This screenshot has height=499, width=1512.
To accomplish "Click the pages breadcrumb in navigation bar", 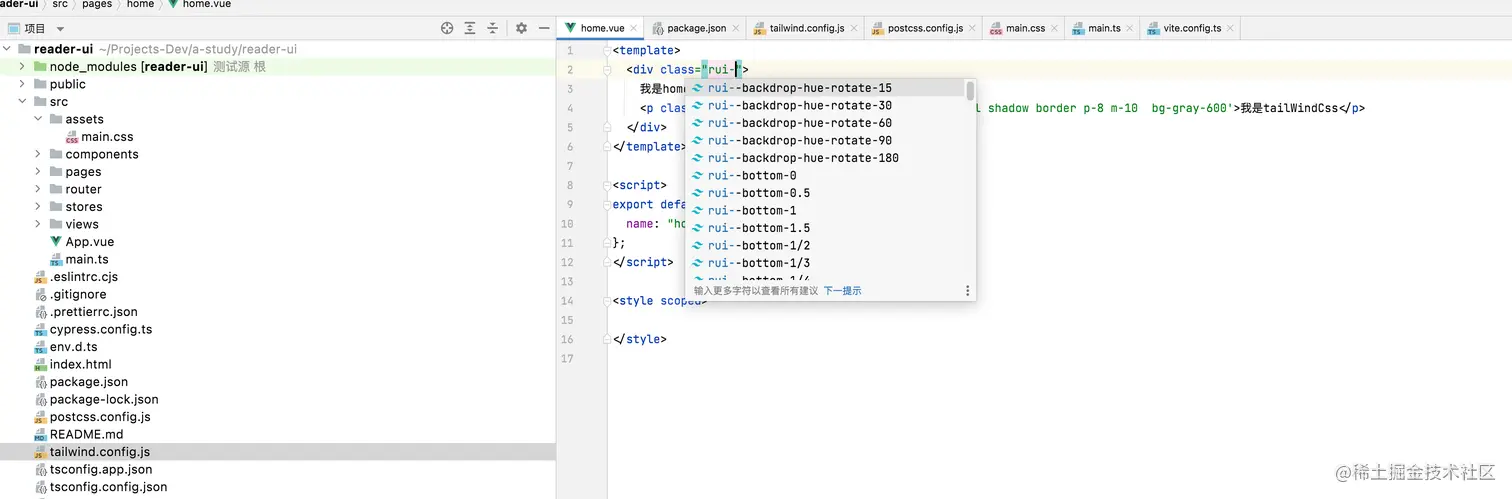I will 97,4.
